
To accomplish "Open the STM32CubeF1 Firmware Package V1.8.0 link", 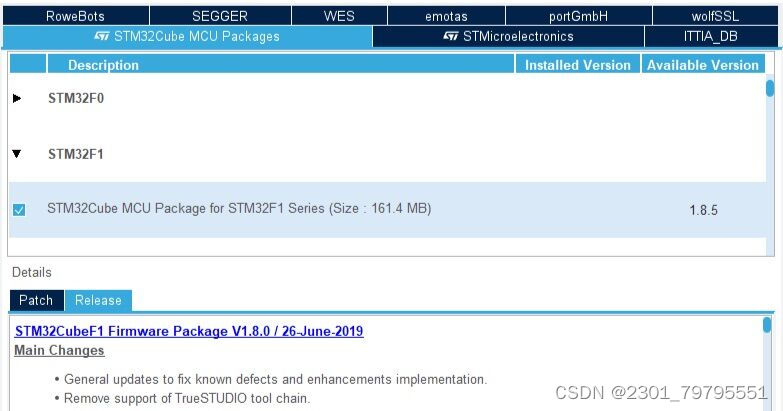I will 189,331.
